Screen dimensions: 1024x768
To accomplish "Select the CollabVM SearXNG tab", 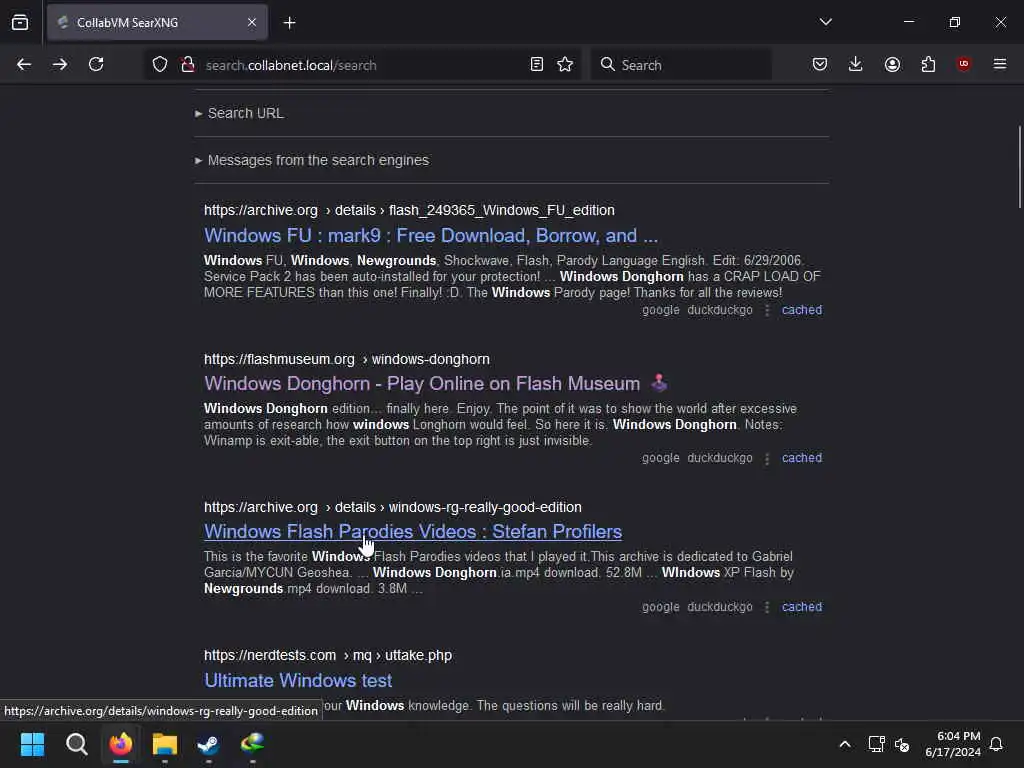I will [157, 22].
